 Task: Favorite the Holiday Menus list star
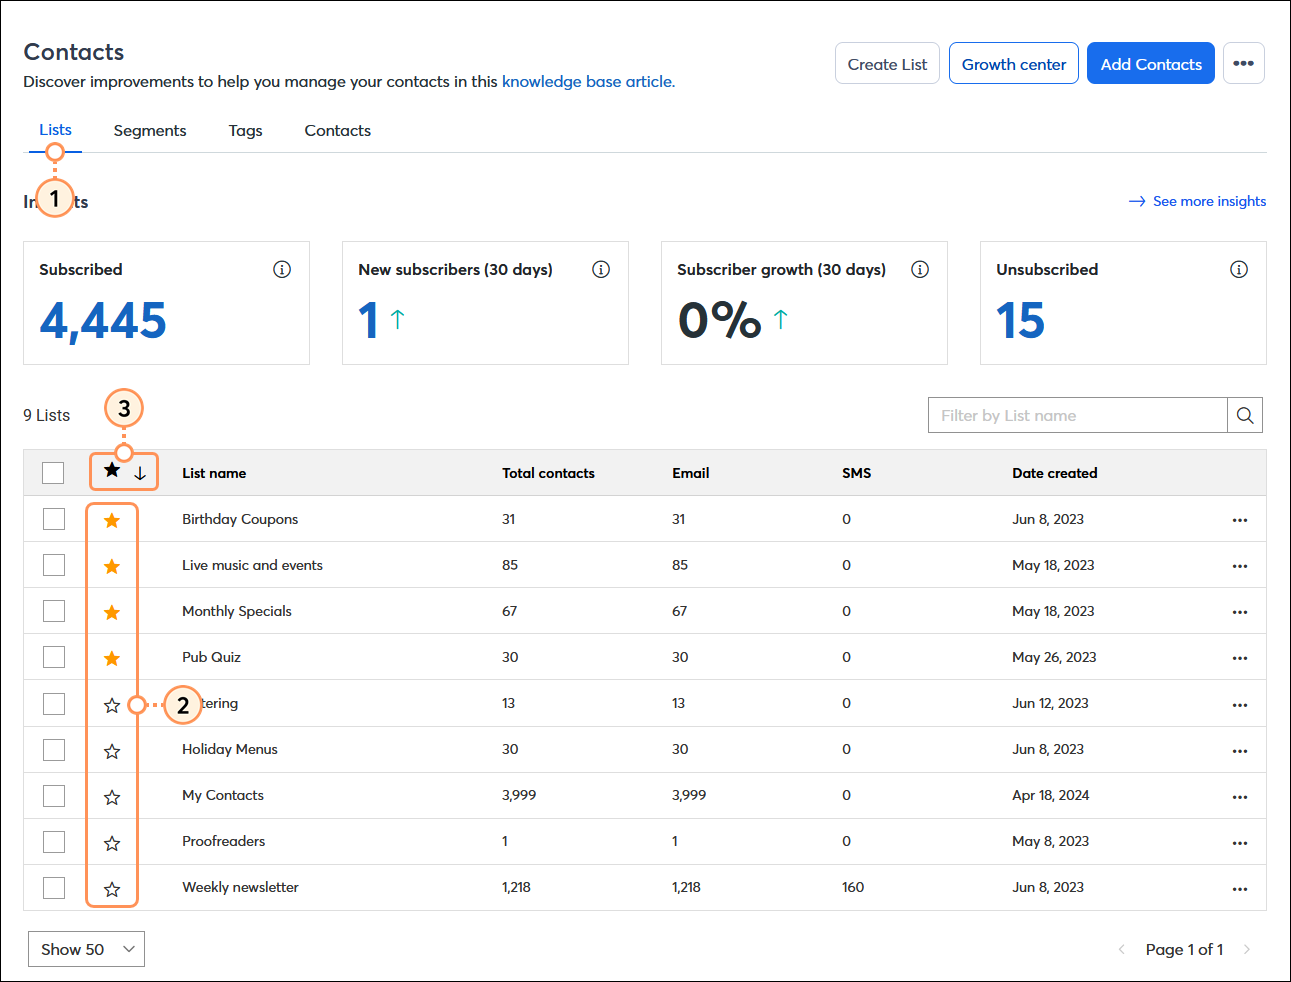tap(112, 751)
